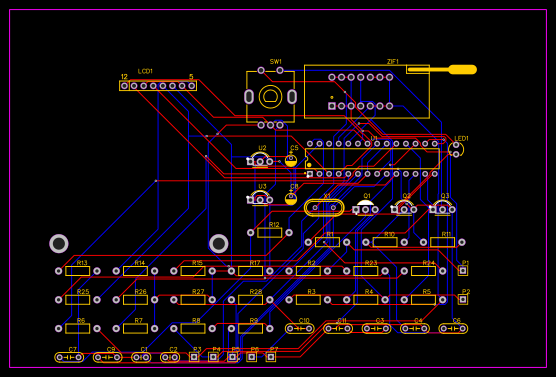This screenshot has width=556, height=377.
Task: Select the P1 square pad
Action: (x=463, y=271)
